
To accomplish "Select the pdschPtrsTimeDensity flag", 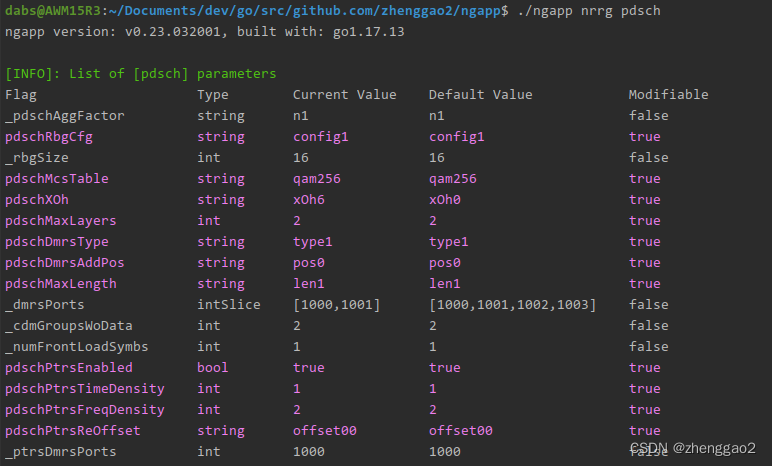I will click(x=85, y=389).
